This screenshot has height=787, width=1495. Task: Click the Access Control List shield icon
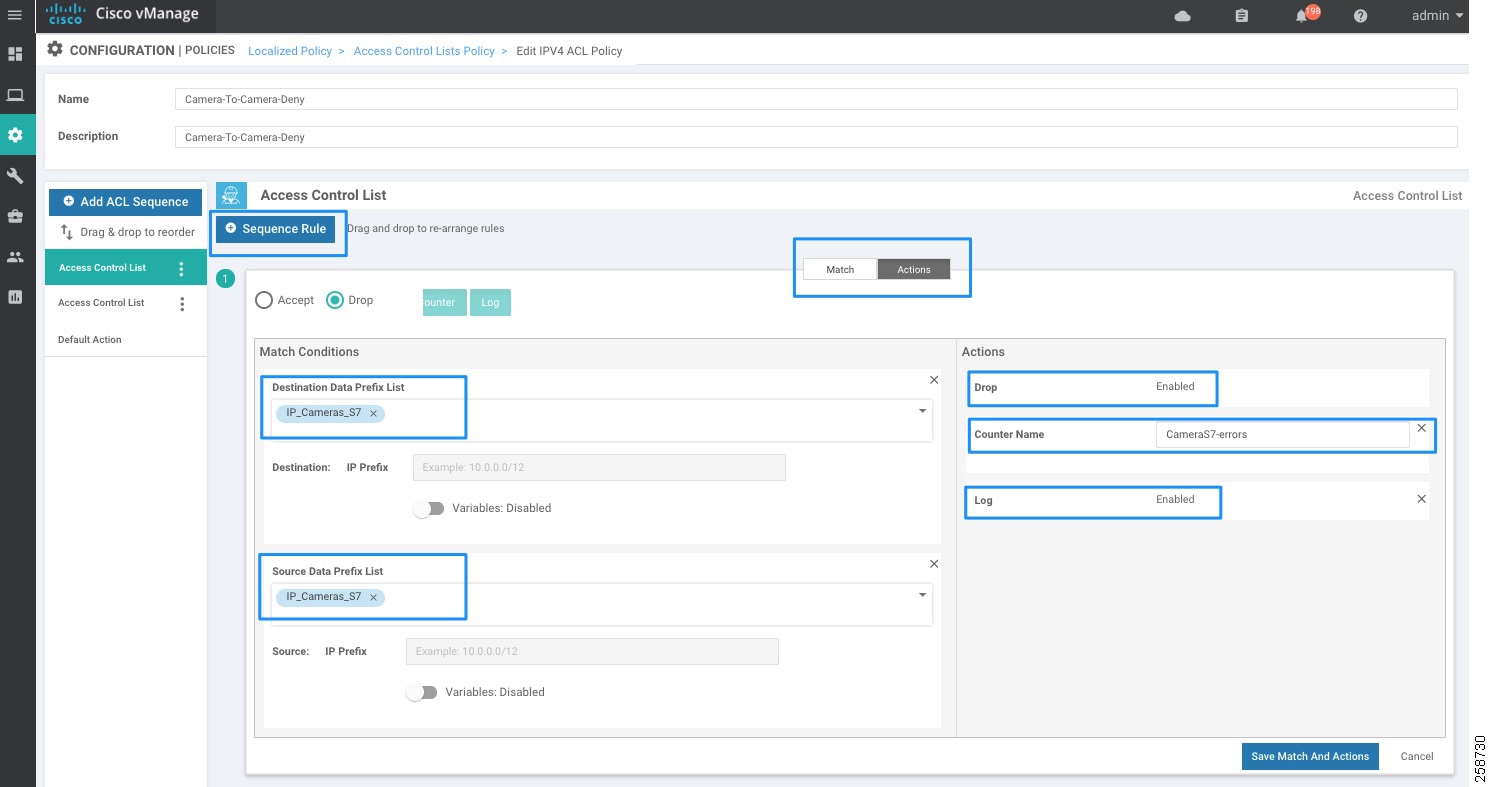[x=231, y=195]
